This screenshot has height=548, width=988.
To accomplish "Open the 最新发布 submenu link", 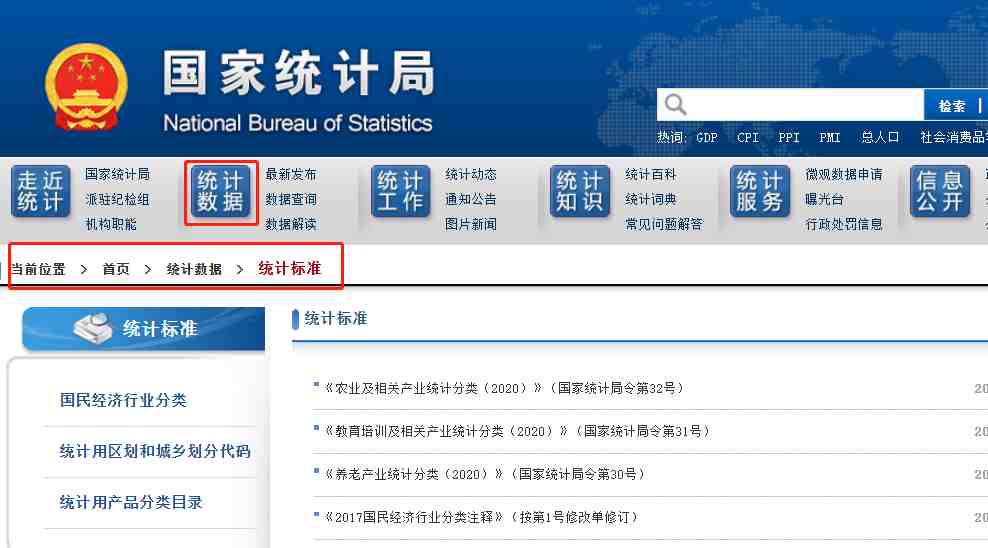I will click(x=291, y=174).
